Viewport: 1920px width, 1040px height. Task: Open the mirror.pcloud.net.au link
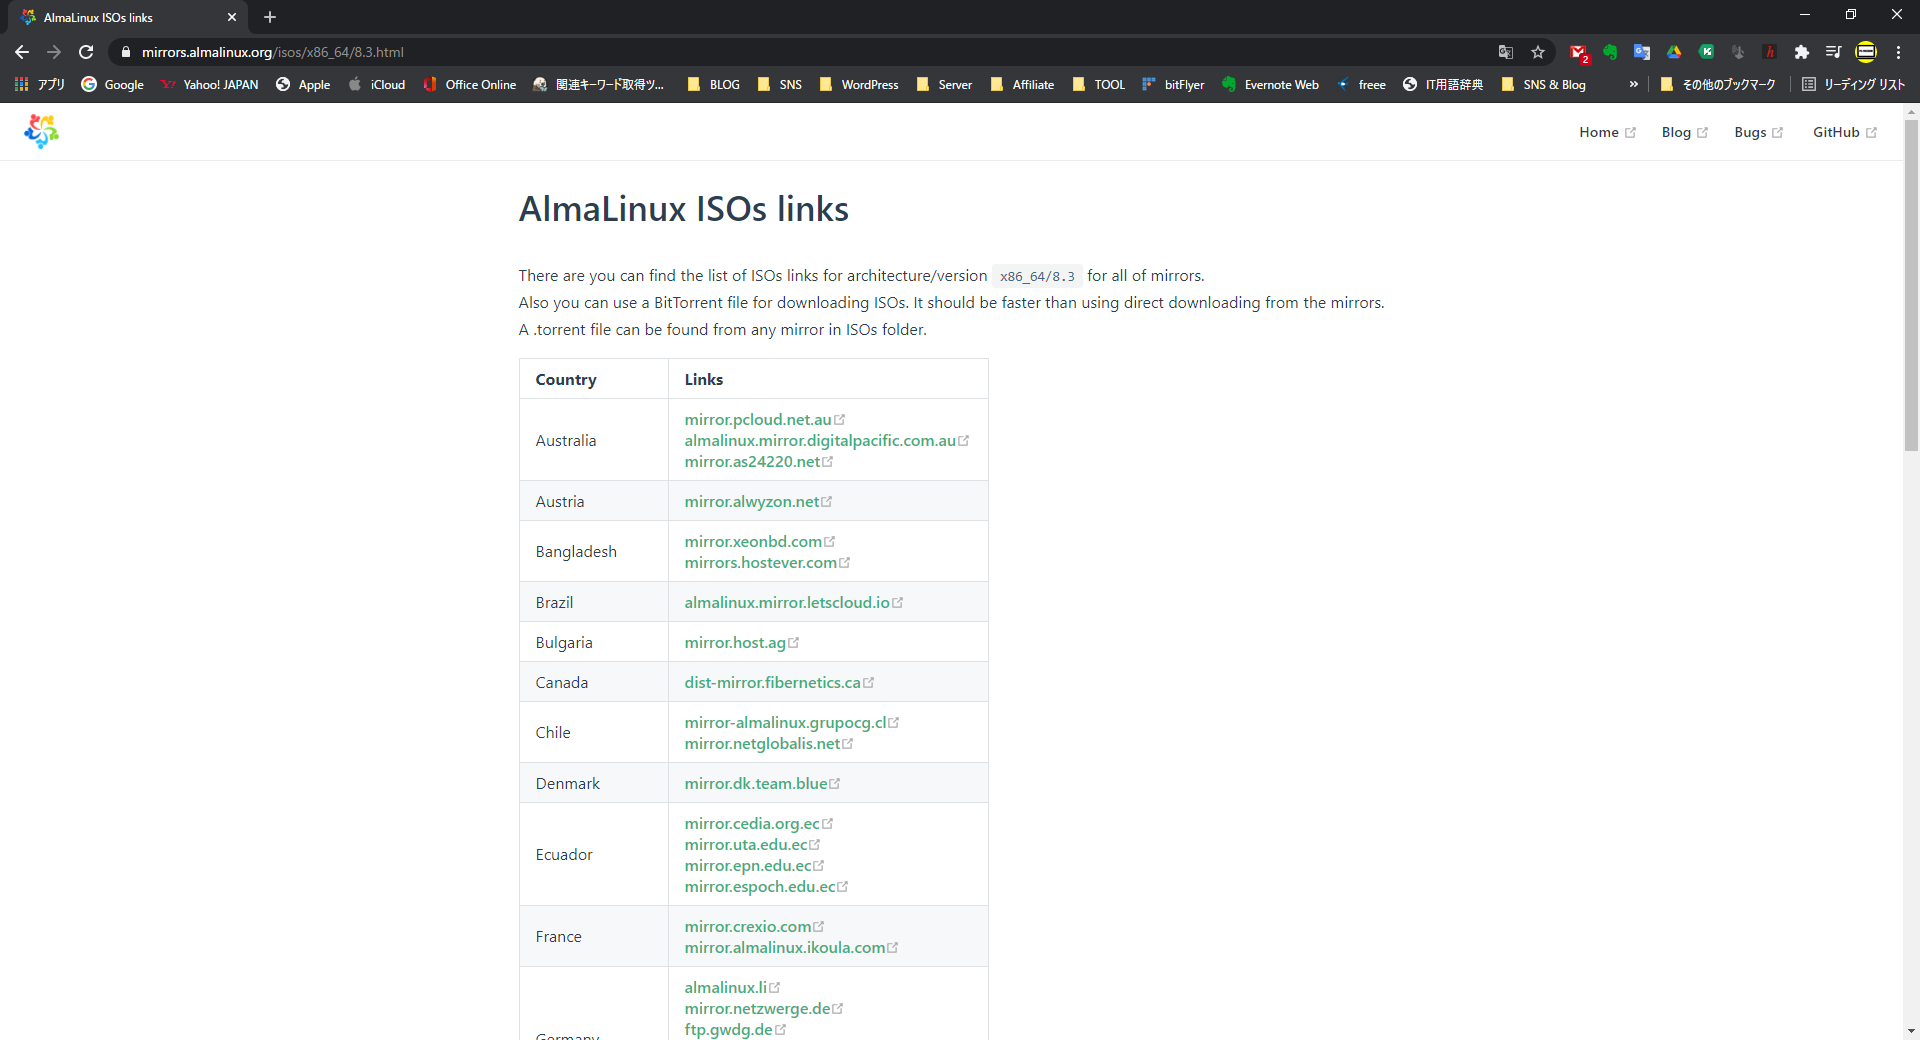(x=757, y=420)
